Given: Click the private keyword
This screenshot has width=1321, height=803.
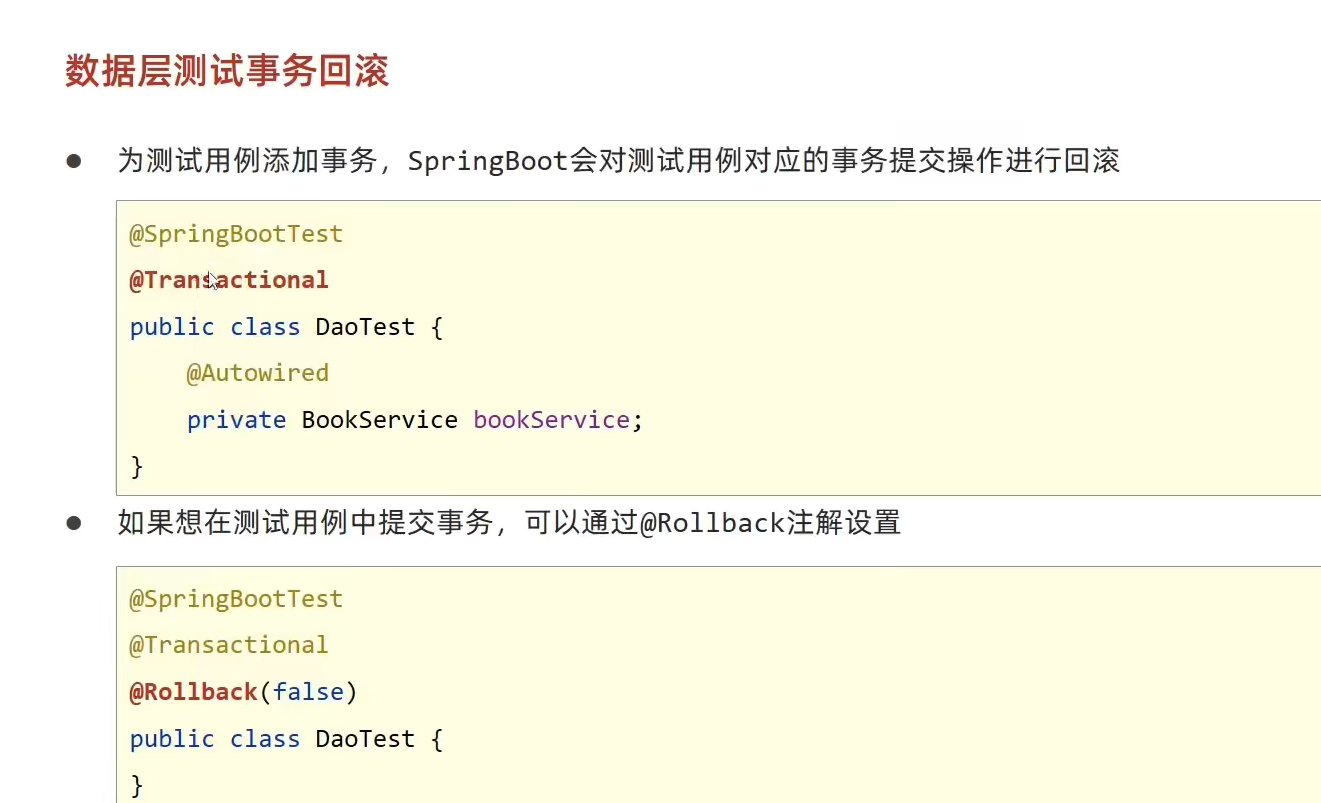Looking at the screenshot, I should coord(236,420).
